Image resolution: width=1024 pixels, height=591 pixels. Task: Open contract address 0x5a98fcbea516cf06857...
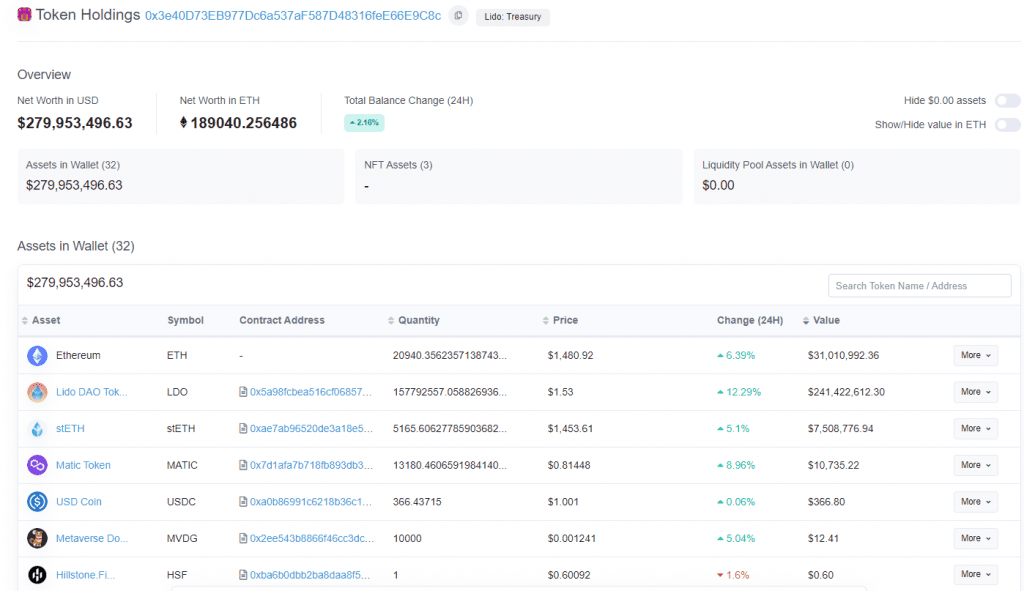tap(311, 392)
